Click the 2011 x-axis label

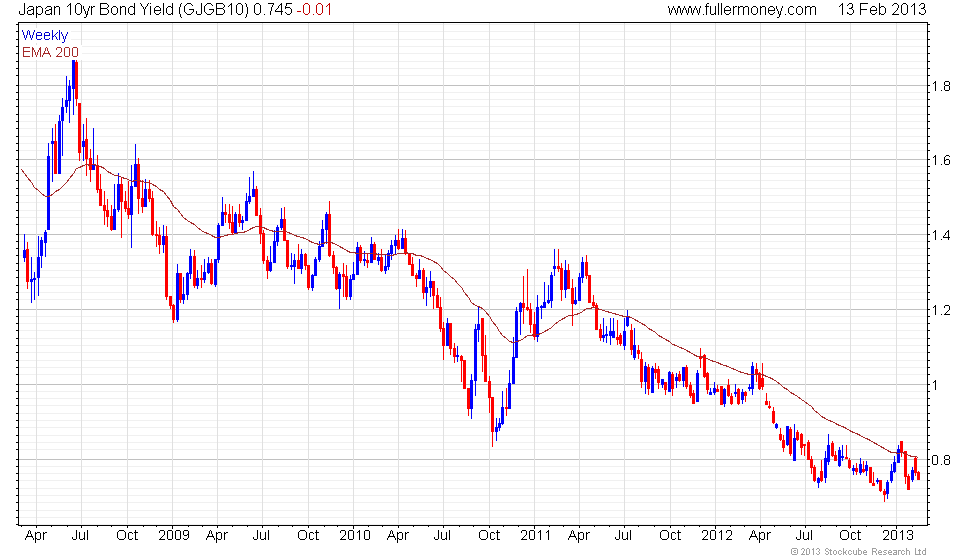pyautogui.click(x=536, y=536)
